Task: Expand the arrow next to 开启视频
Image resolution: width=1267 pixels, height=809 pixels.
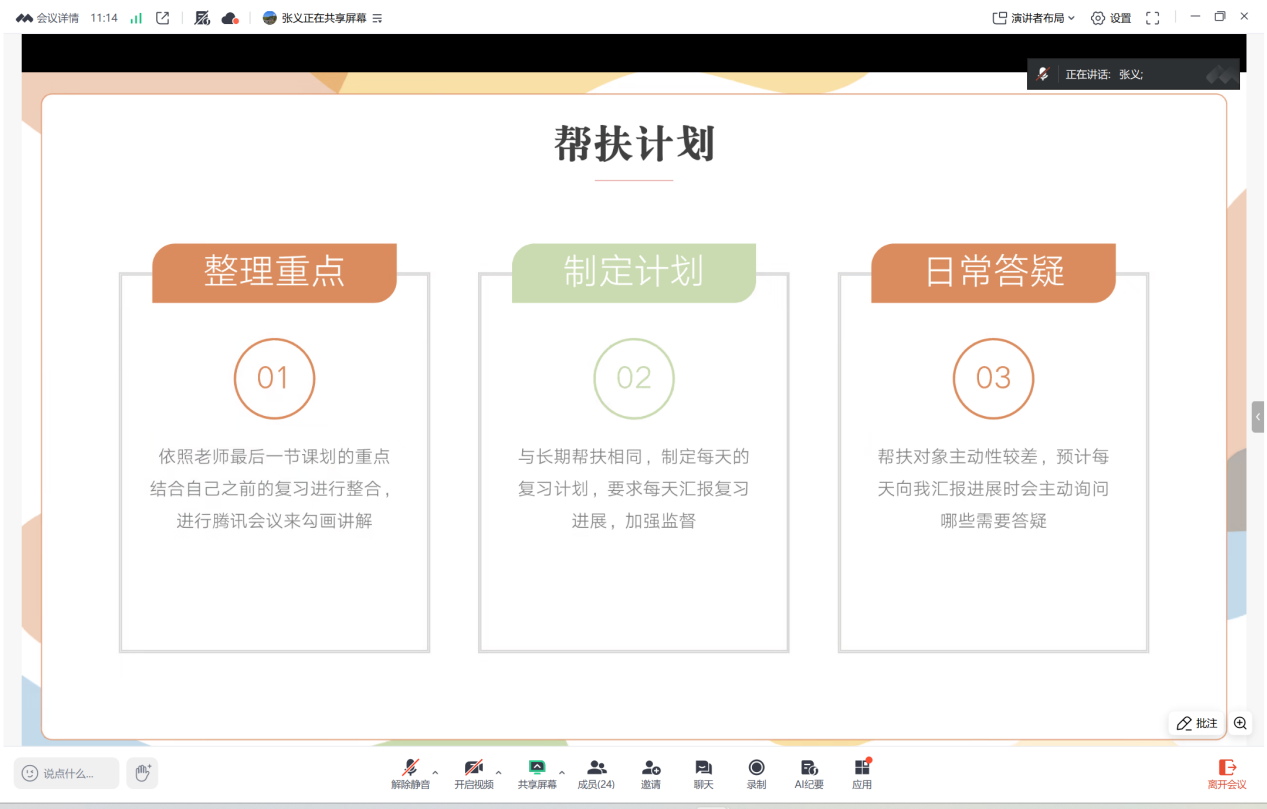Action: 498,772
